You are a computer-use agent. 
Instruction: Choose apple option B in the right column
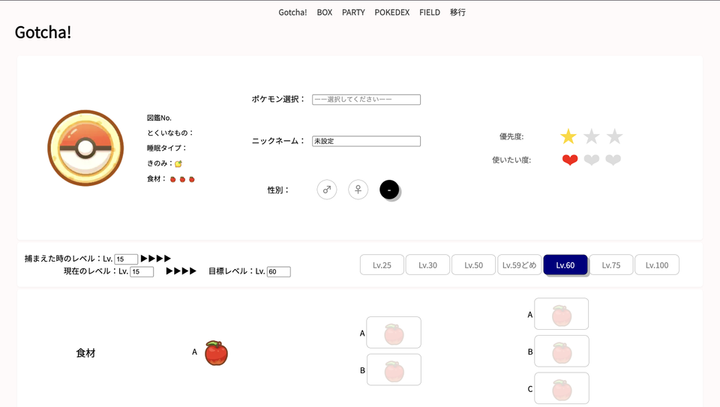[x=562, y=351]
